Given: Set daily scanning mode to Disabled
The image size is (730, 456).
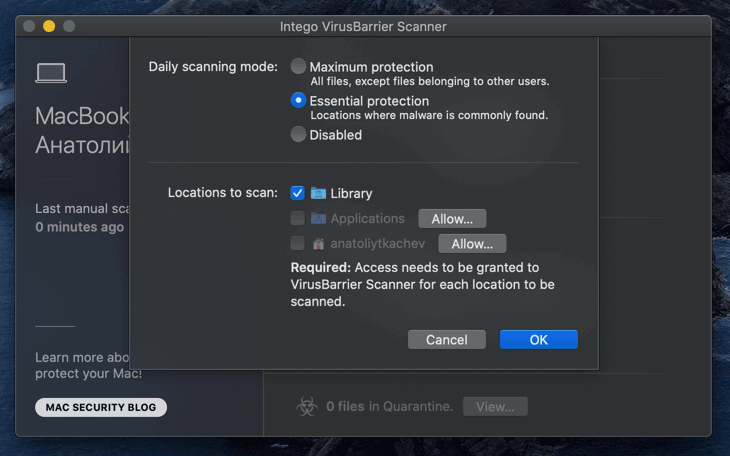Looking at the screenshot, I should (298, 135).
